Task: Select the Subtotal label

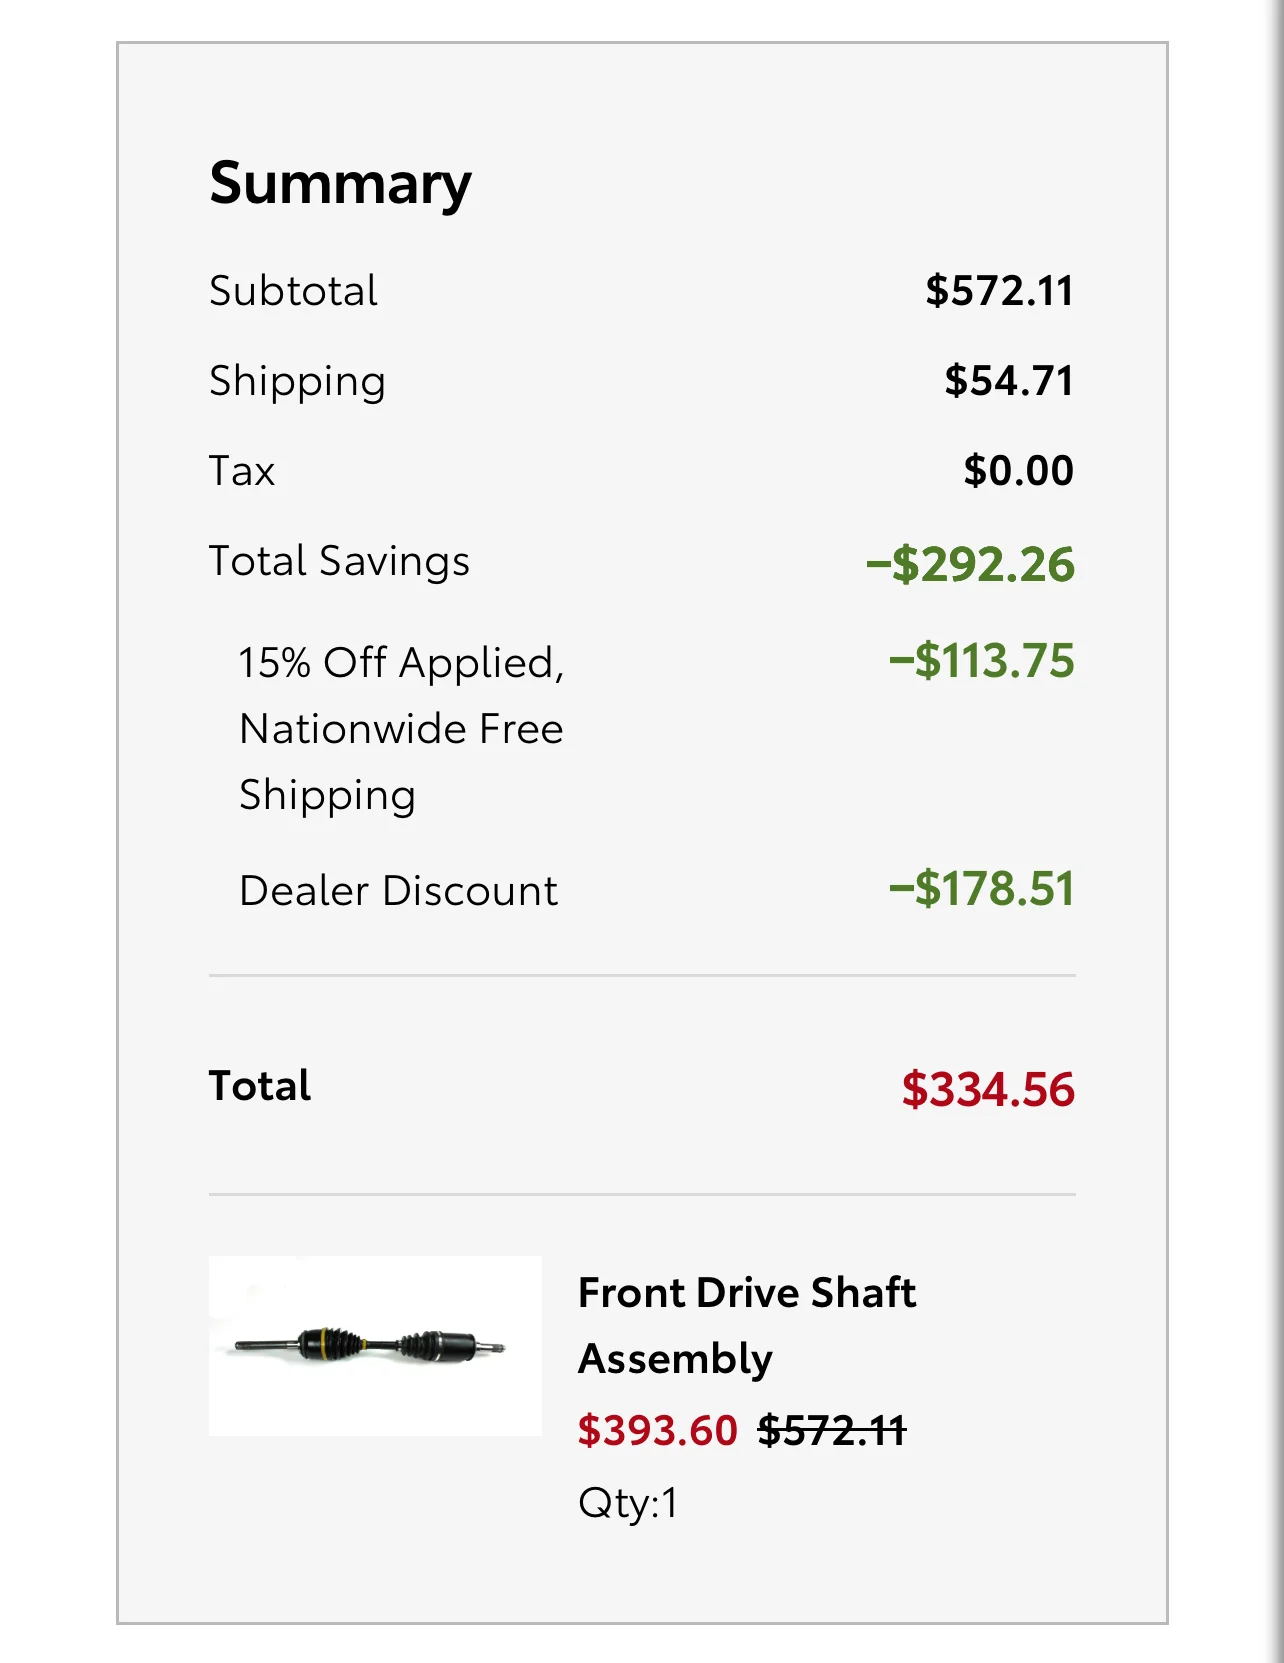Action: click(x=293, y=291)
